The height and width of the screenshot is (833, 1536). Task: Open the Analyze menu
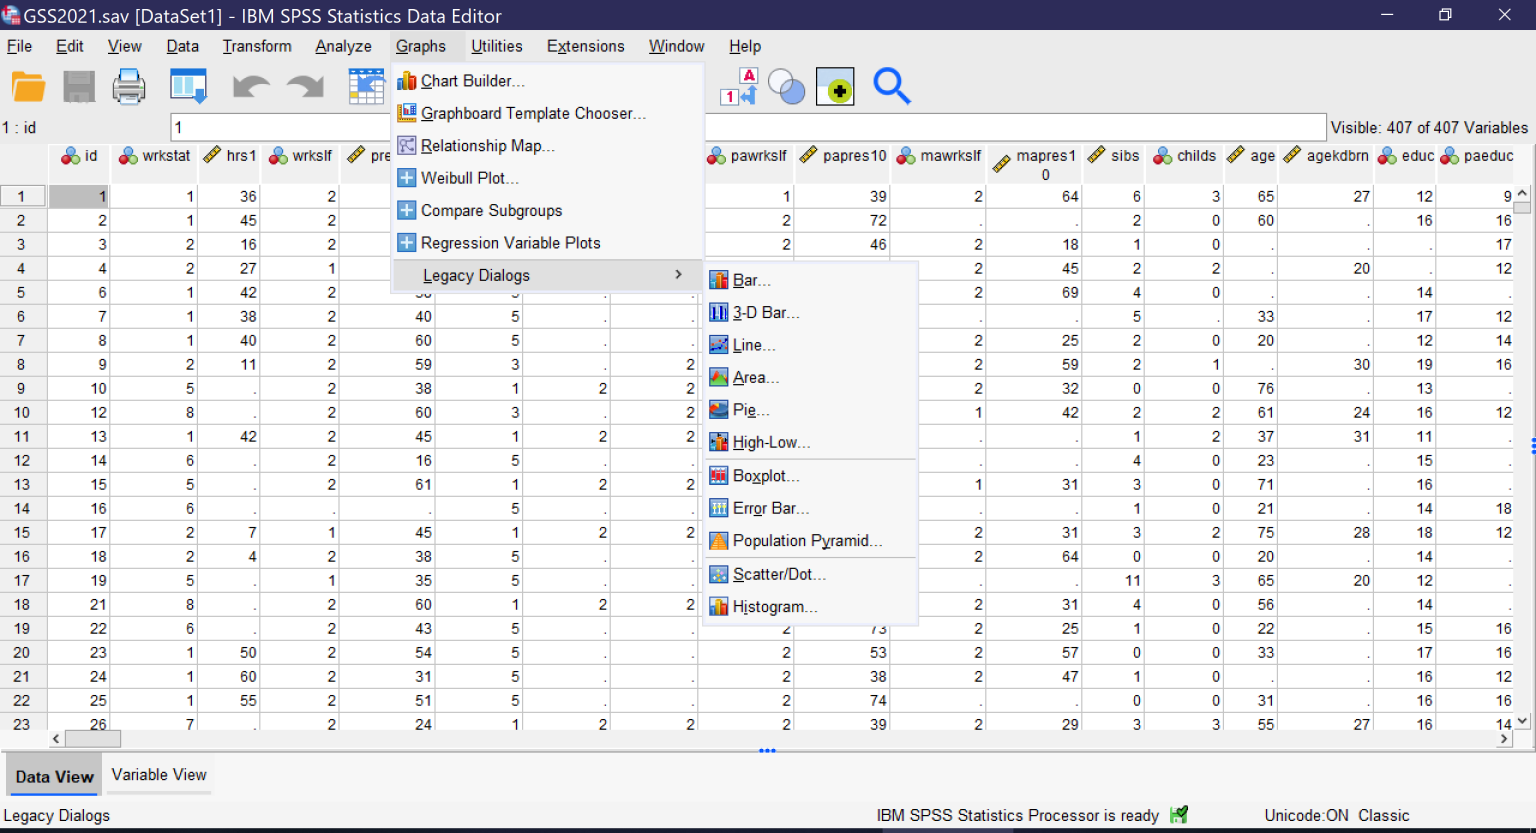[343, 46]
